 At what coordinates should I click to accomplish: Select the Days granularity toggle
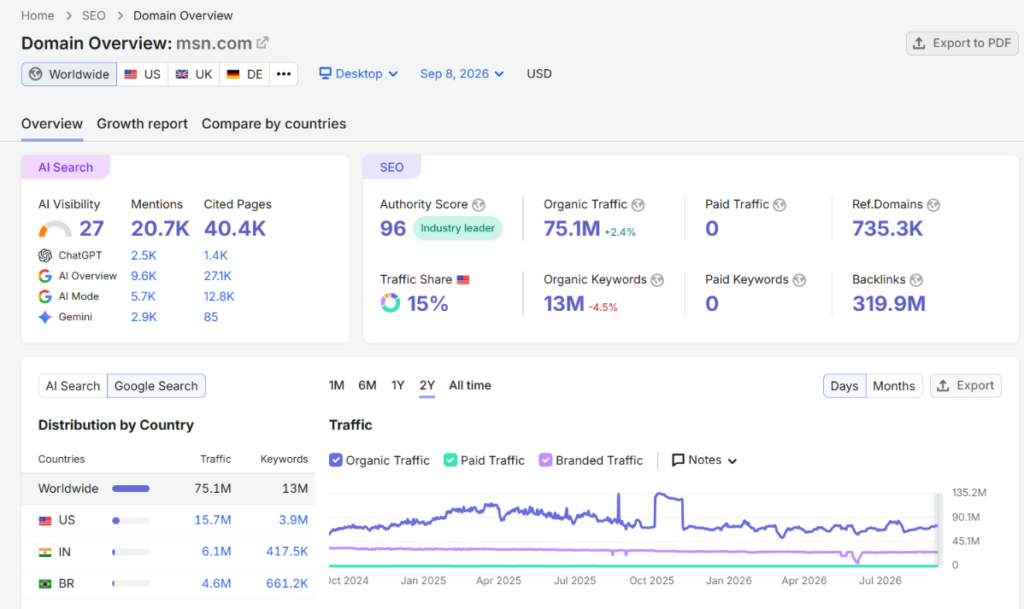(x=844, y=386)
